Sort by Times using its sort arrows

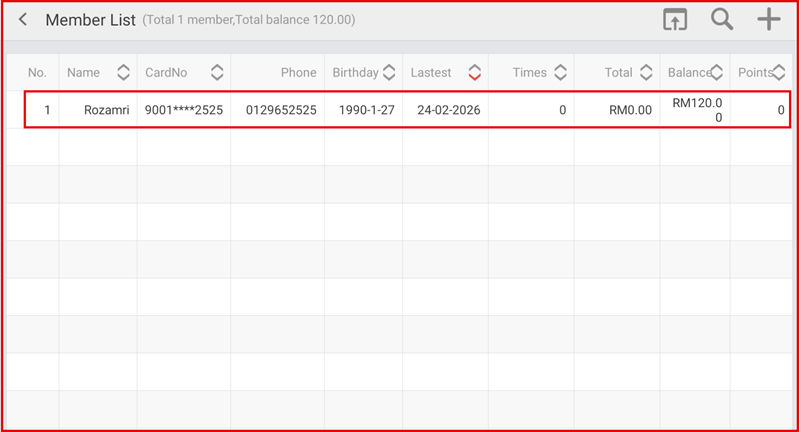pyautogui.click(x=560, y=72)
